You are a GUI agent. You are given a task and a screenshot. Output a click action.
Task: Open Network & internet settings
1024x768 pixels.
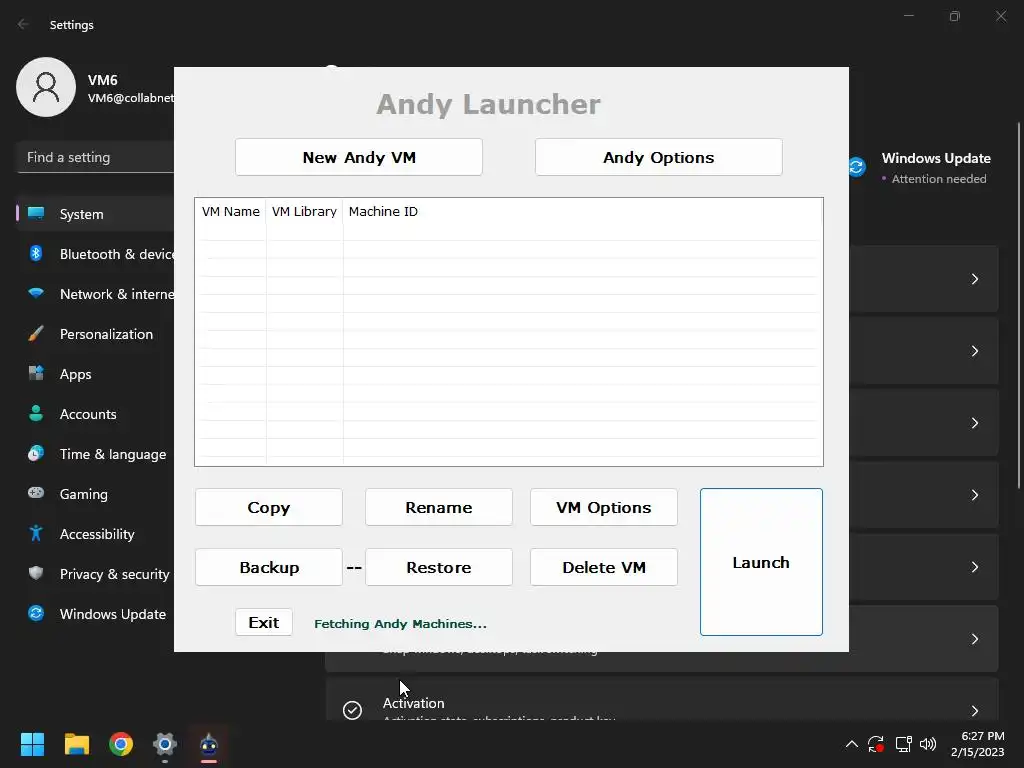(95, 294)
